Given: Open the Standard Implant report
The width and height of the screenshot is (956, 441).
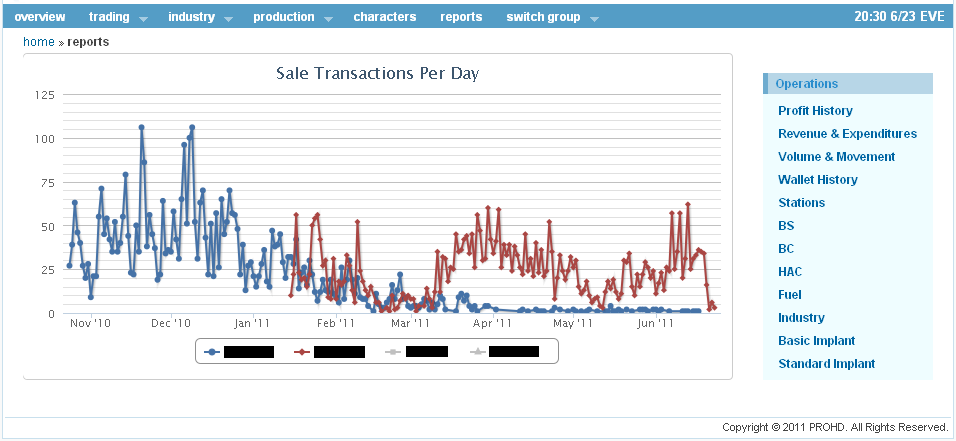Looking at the screenshot, I should (x=826, y=364).
